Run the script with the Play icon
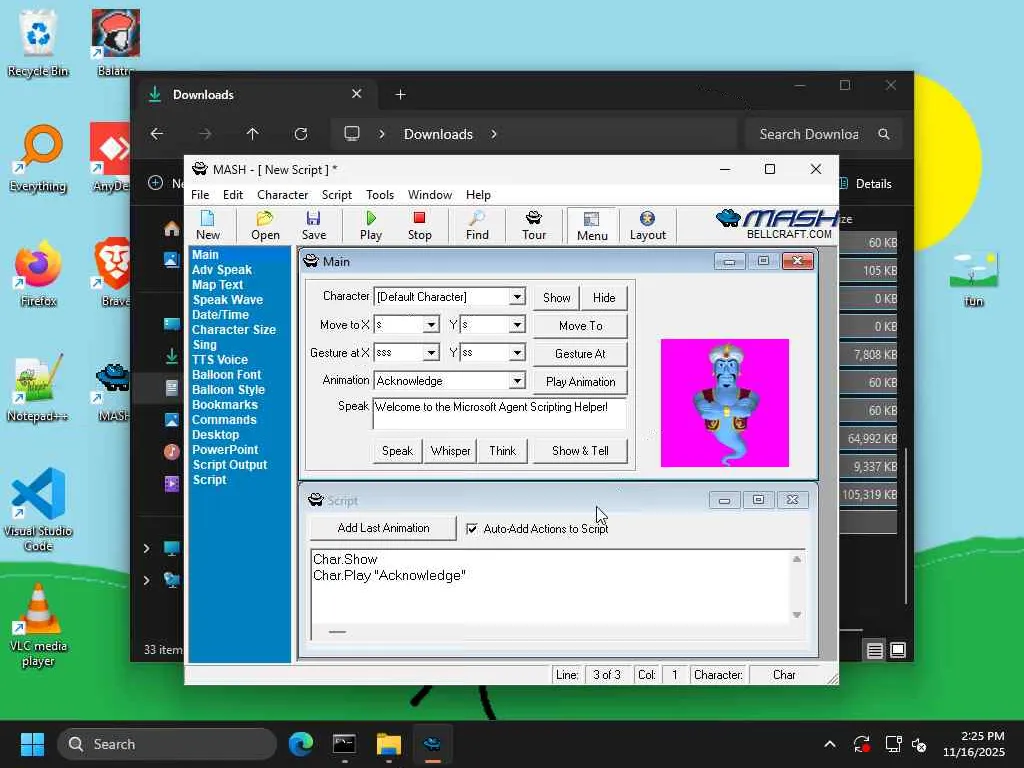 [x=371, y=225]
